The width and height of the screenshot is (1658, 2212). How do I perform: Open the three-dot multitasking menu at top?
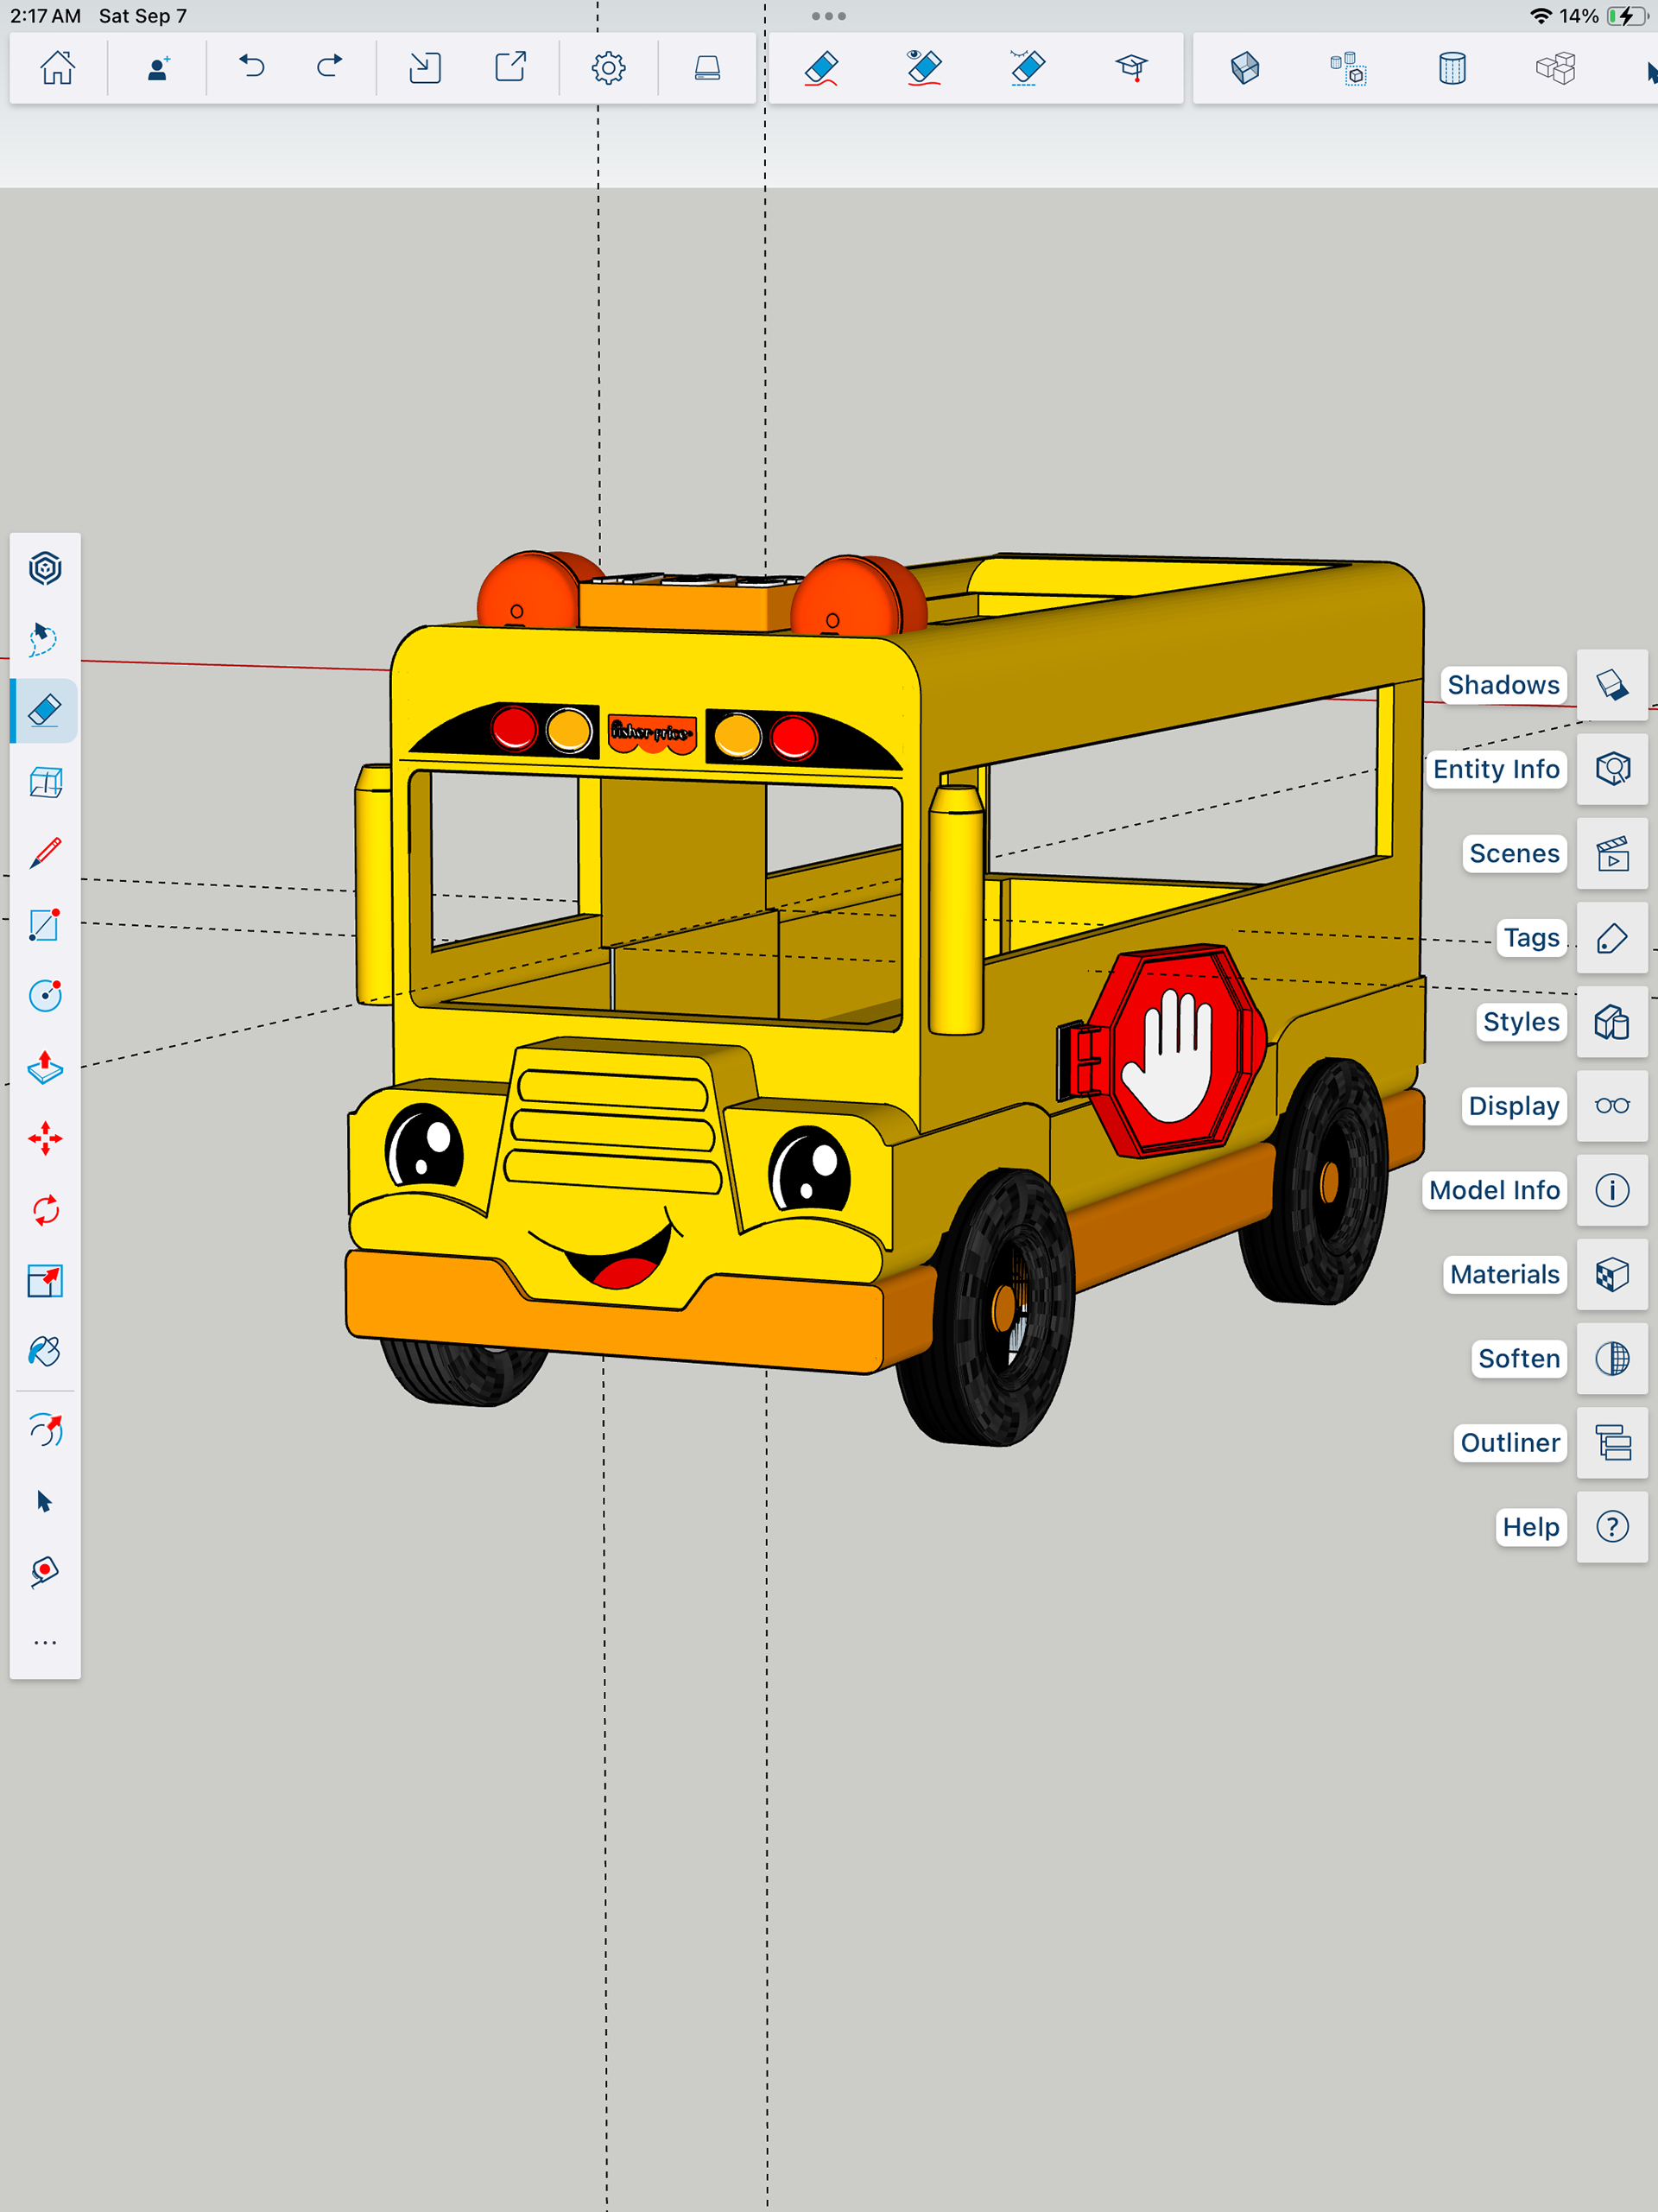(x=829, y=16)
